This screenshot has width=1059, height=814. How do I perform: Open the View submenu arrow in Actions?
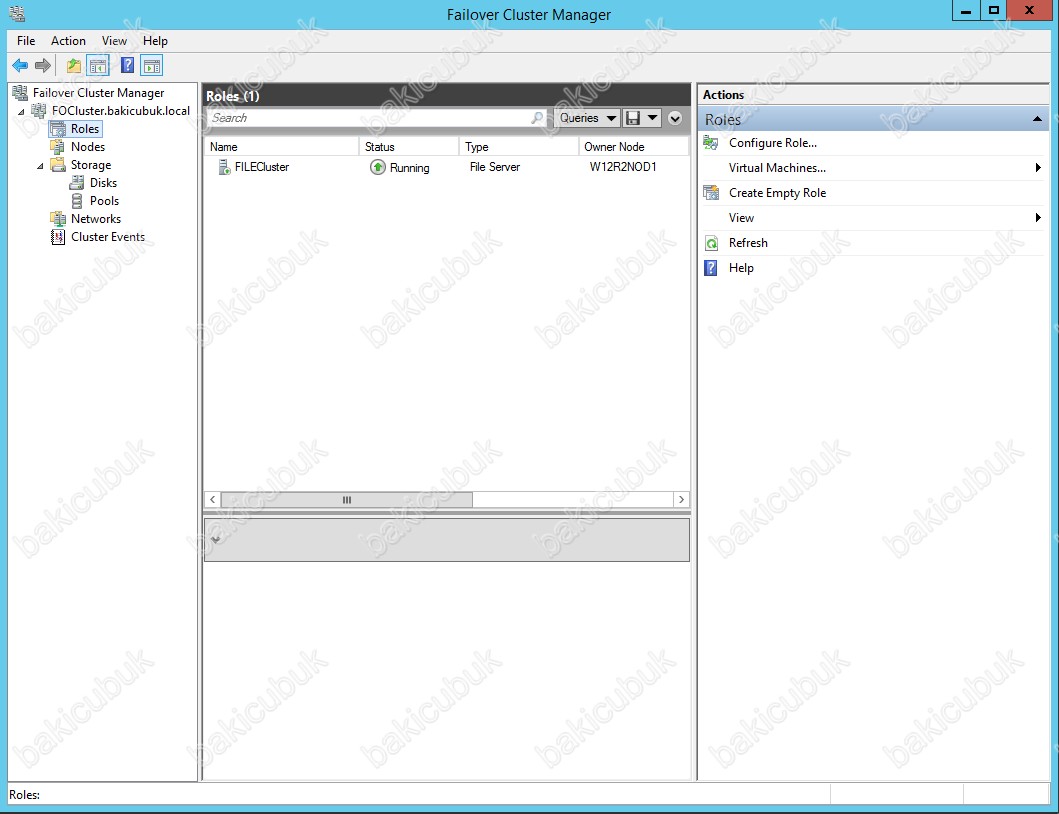click(1038, 218)
